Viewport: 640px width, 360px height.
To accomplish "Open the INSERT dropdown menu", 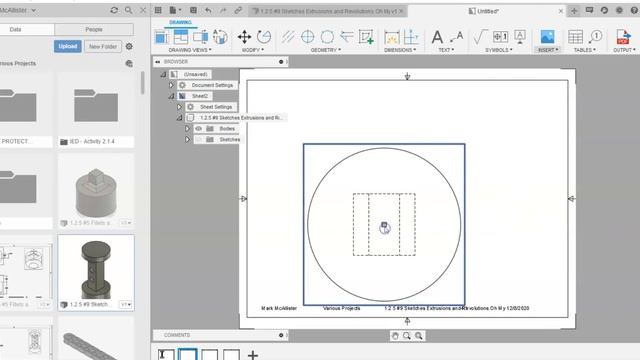I will coord(548,50).
